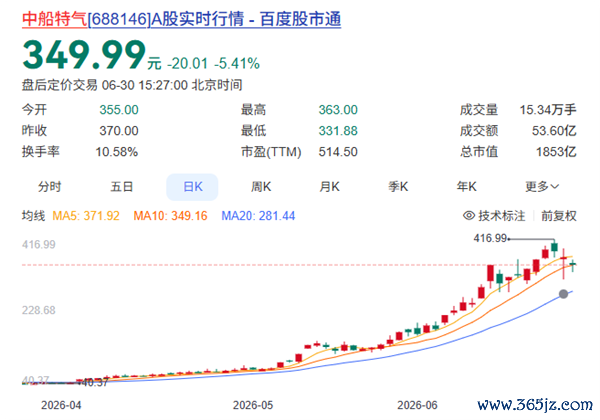
Task: Click the 总市值 value 1853亿
Action: (x=556, y=152)
